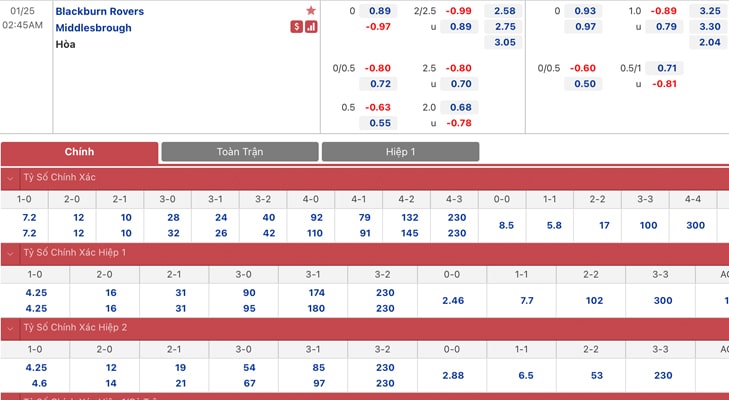Collapse Tỷ Số Chính Xác Hiệp 2 section

tap(10, 328)
